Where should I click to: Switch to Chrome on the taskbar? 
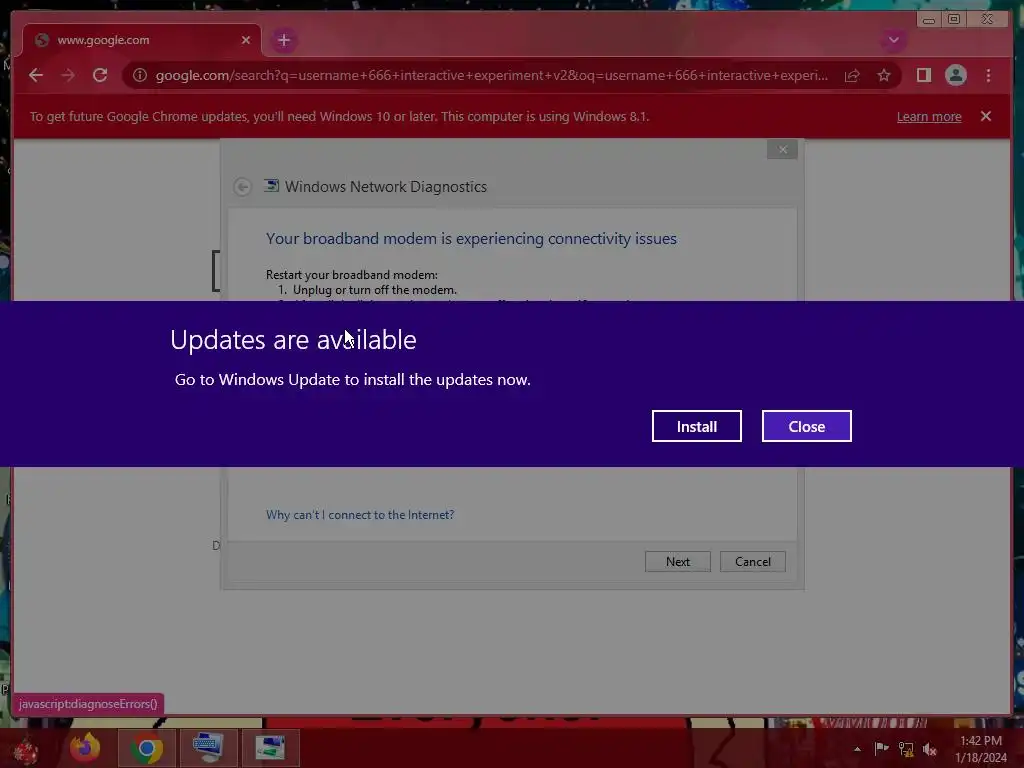147,748
